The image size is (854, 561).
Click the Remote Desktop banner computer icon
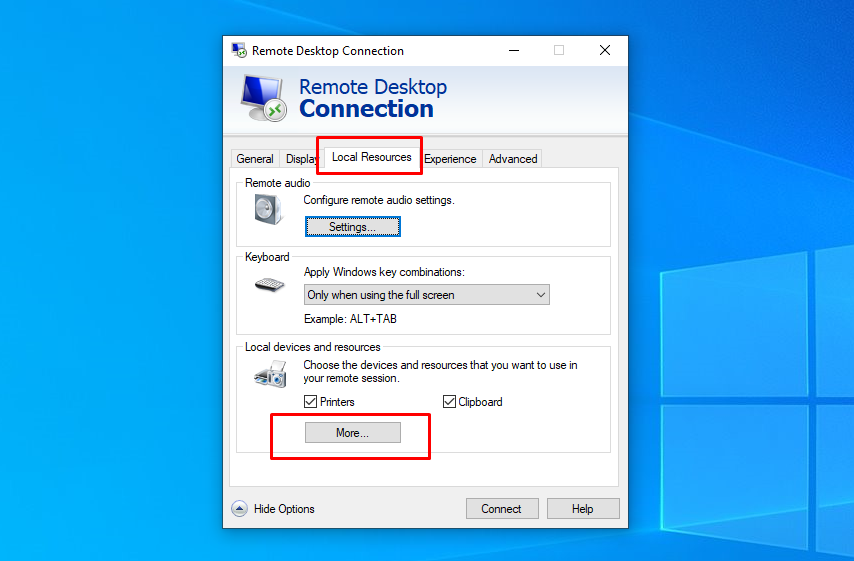(x=264, y=98)
